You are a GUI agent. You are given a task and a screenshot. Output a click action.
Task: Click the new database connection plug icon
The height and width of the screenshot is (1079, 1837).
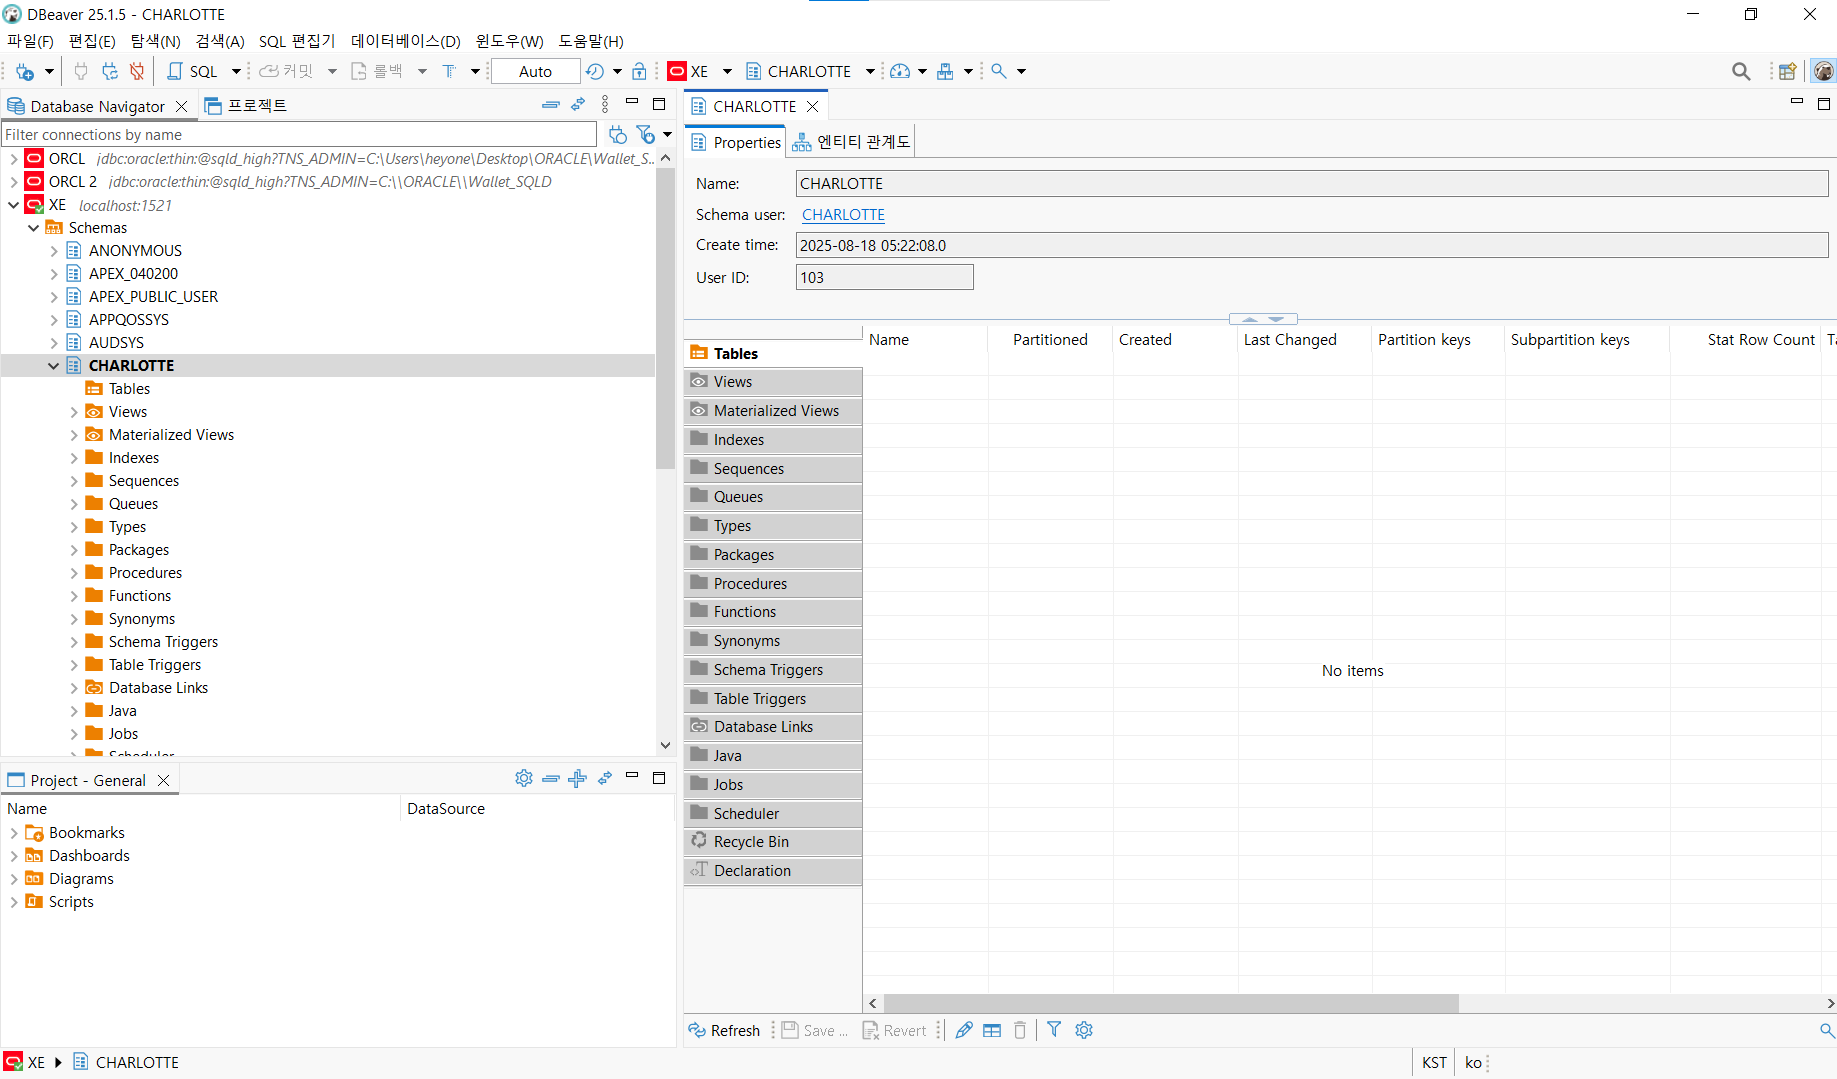click(25, 71)
